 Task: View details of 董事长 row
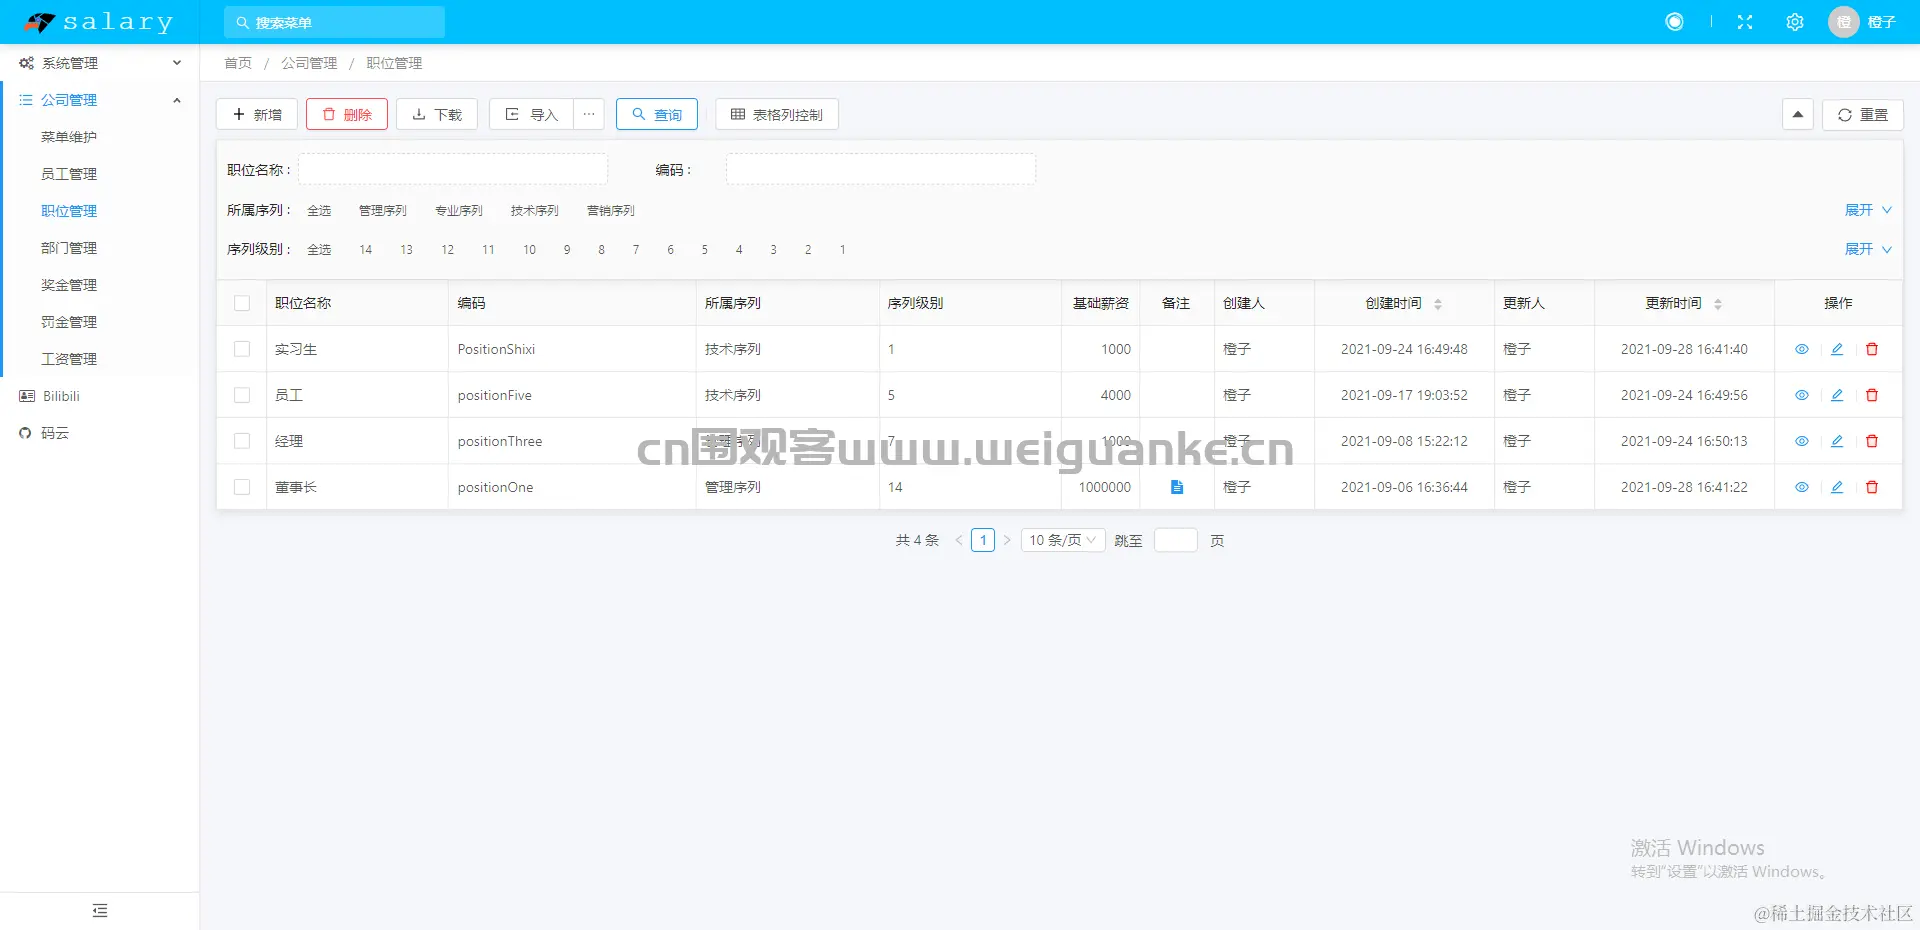[x=1802, y=487]
